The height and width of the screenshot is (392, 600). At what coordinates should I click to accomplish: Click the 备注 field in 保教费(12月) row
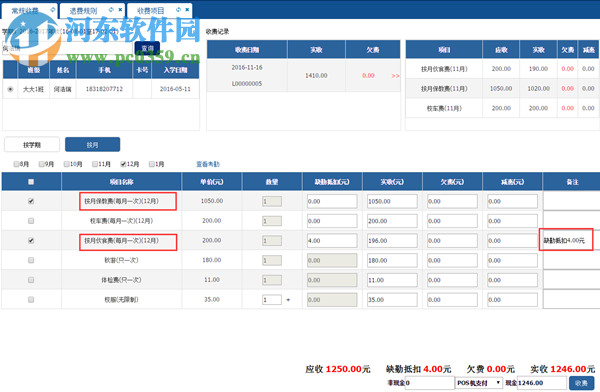[571, 201]
